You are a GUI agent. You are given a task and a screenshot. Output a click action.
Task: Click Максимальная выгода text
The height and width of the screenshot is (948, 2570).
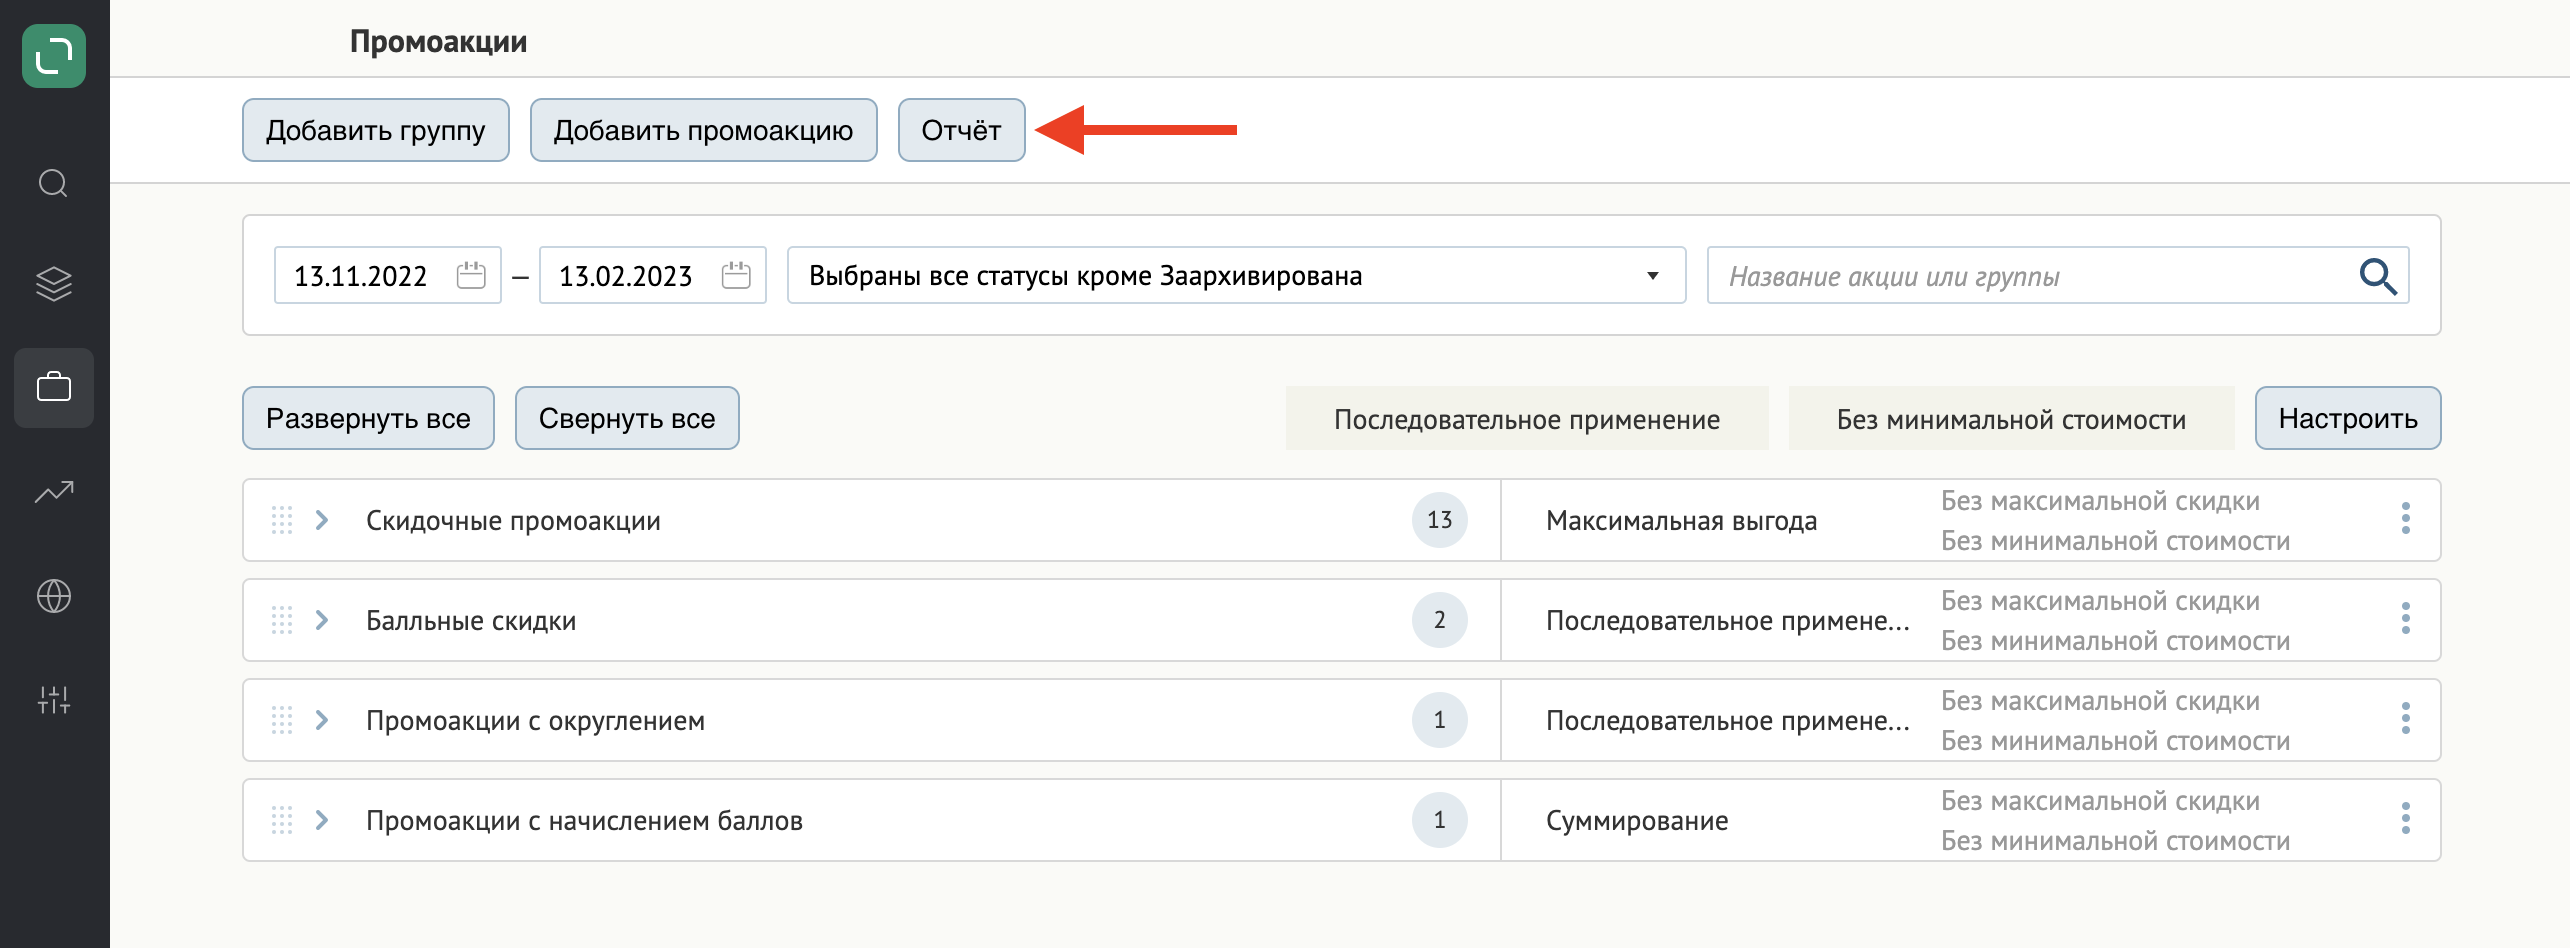click(x=1681, y=521)
